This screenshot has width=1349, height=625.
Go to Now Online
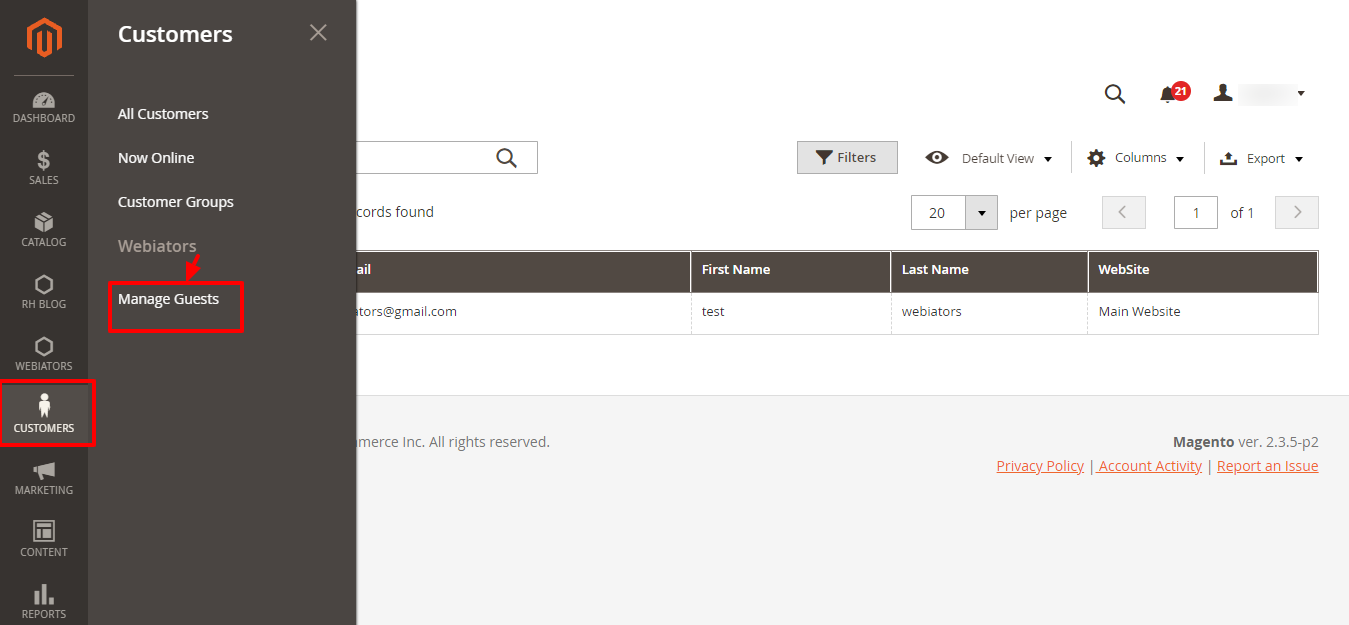click(x=156, y=158)
